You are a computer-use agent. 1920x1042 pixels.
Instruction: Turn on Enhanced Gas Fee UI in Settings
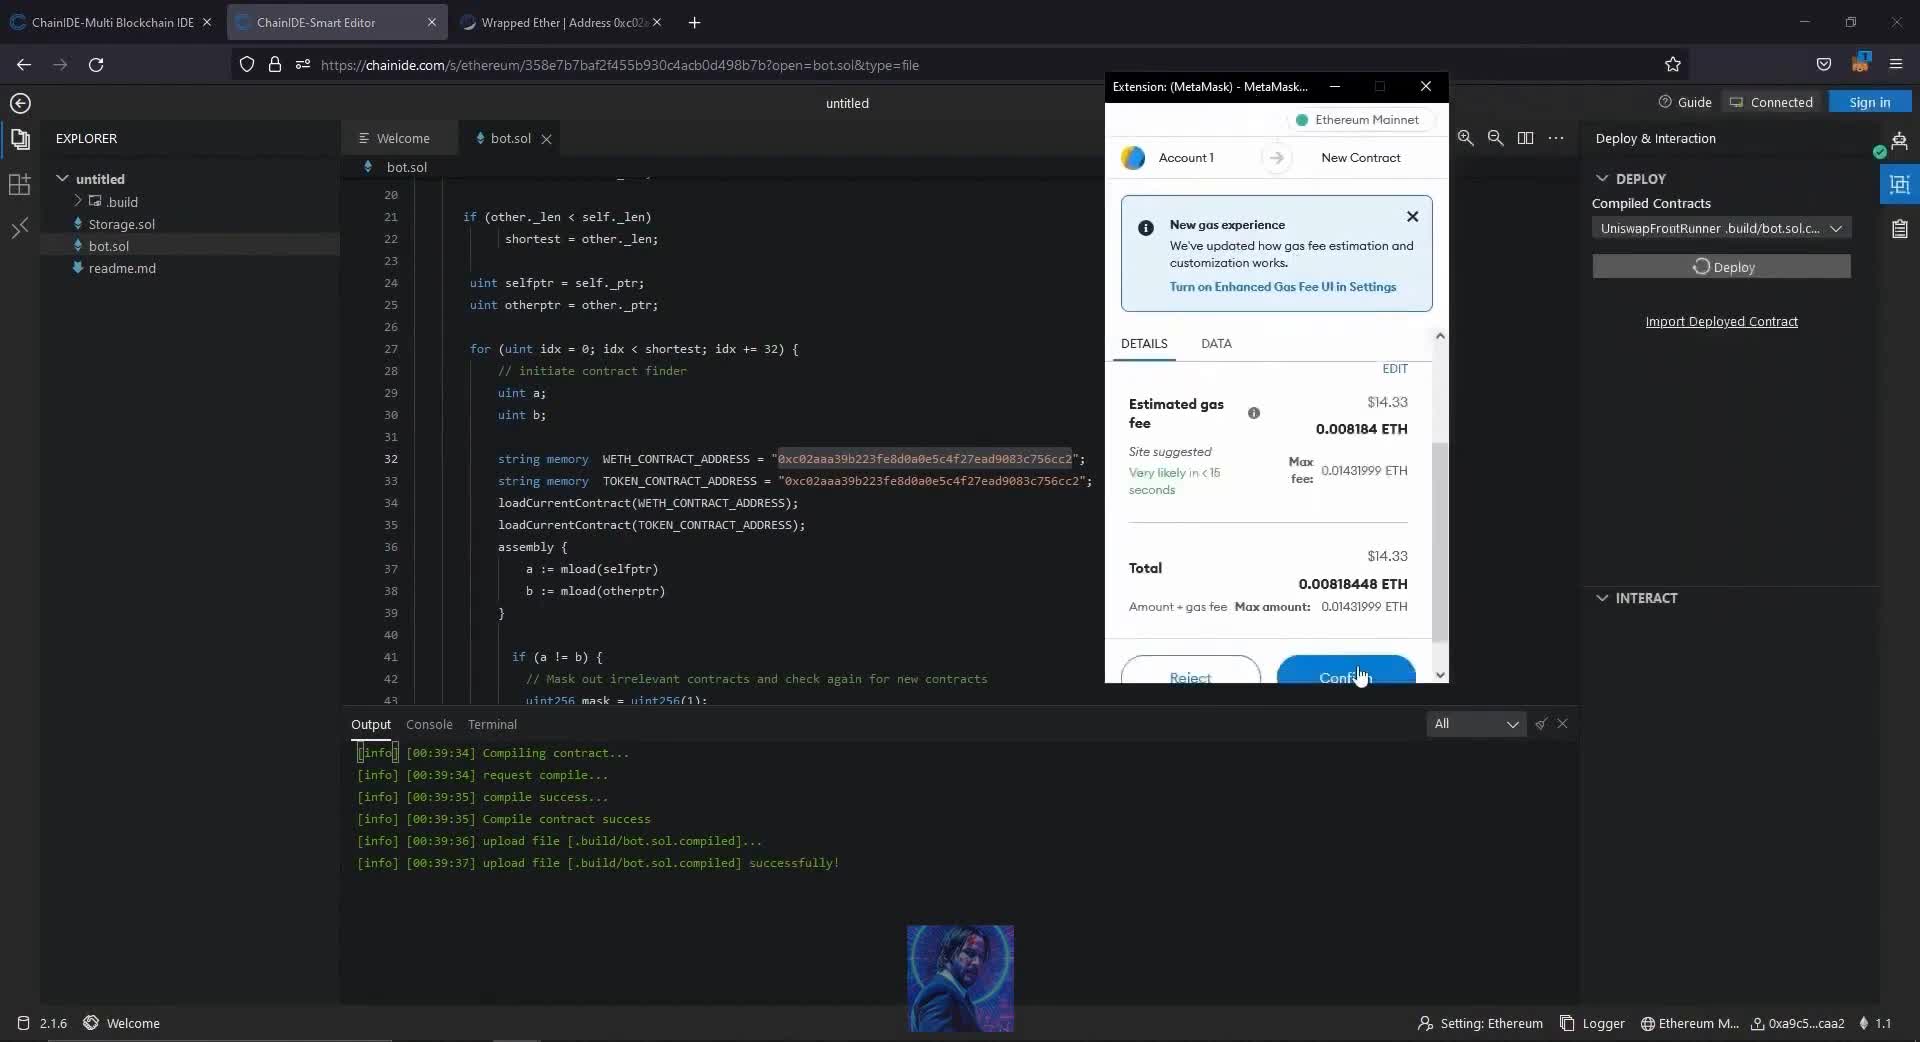coord(1283,288)
